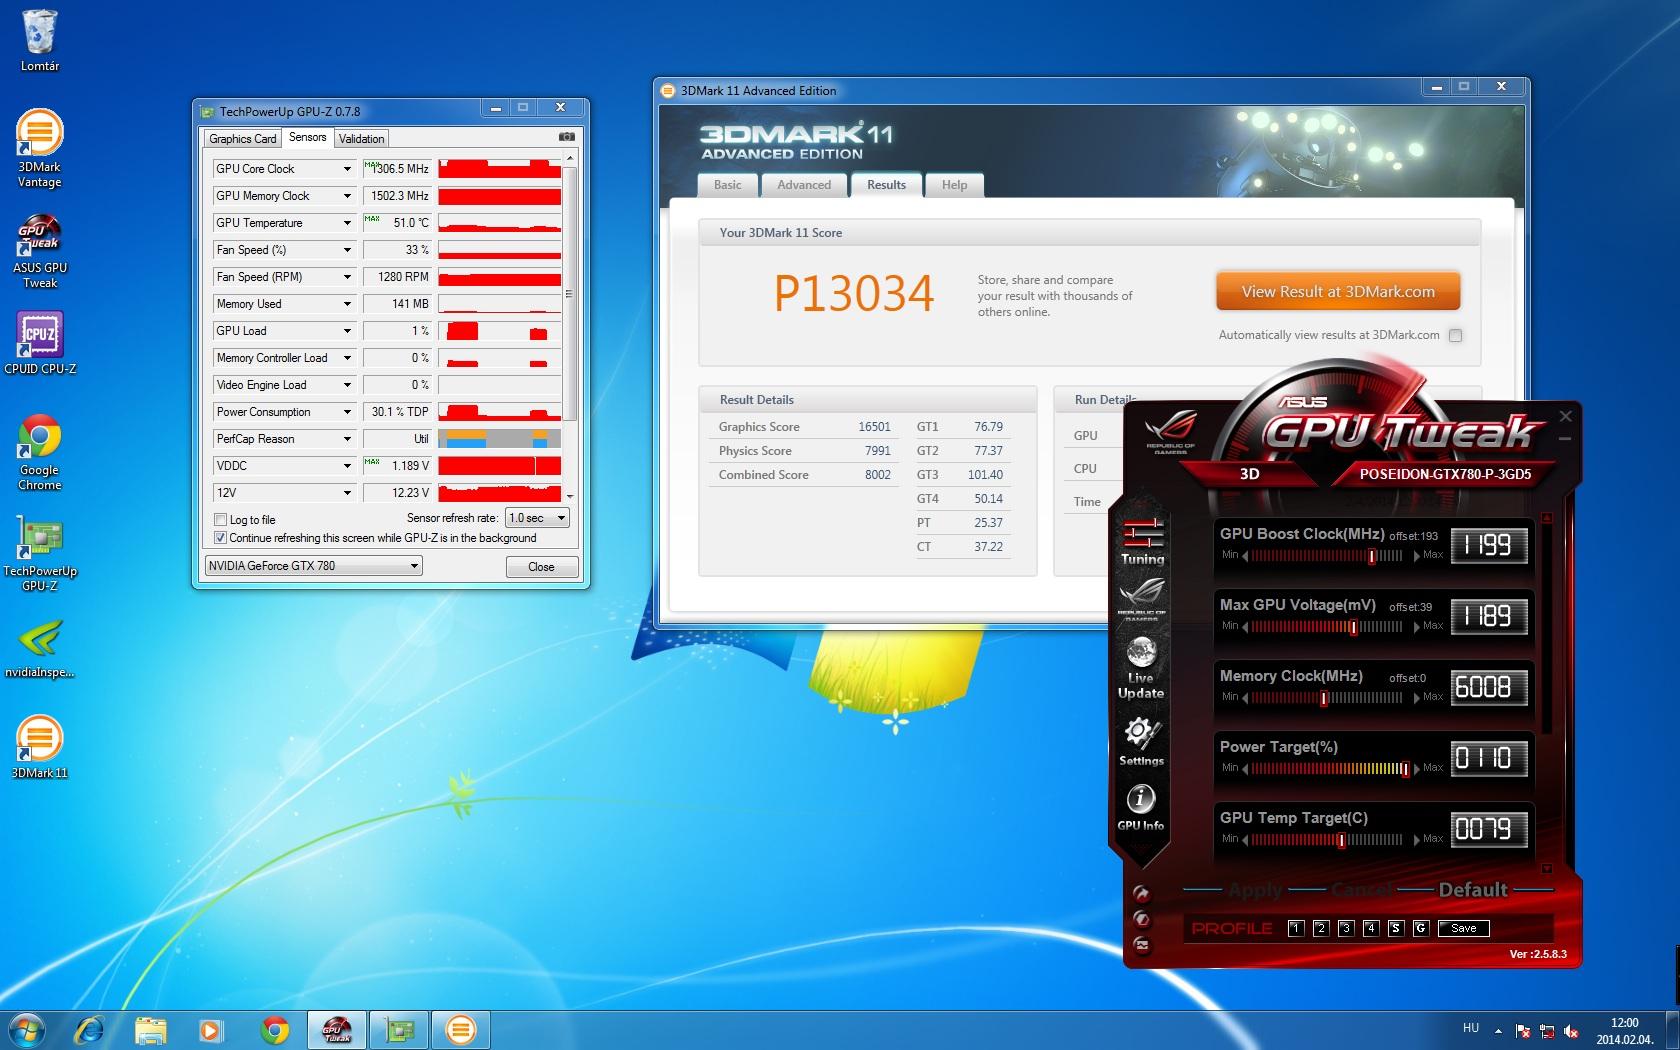Click HU language indicator in system tray

[x=1470, y=1027]
